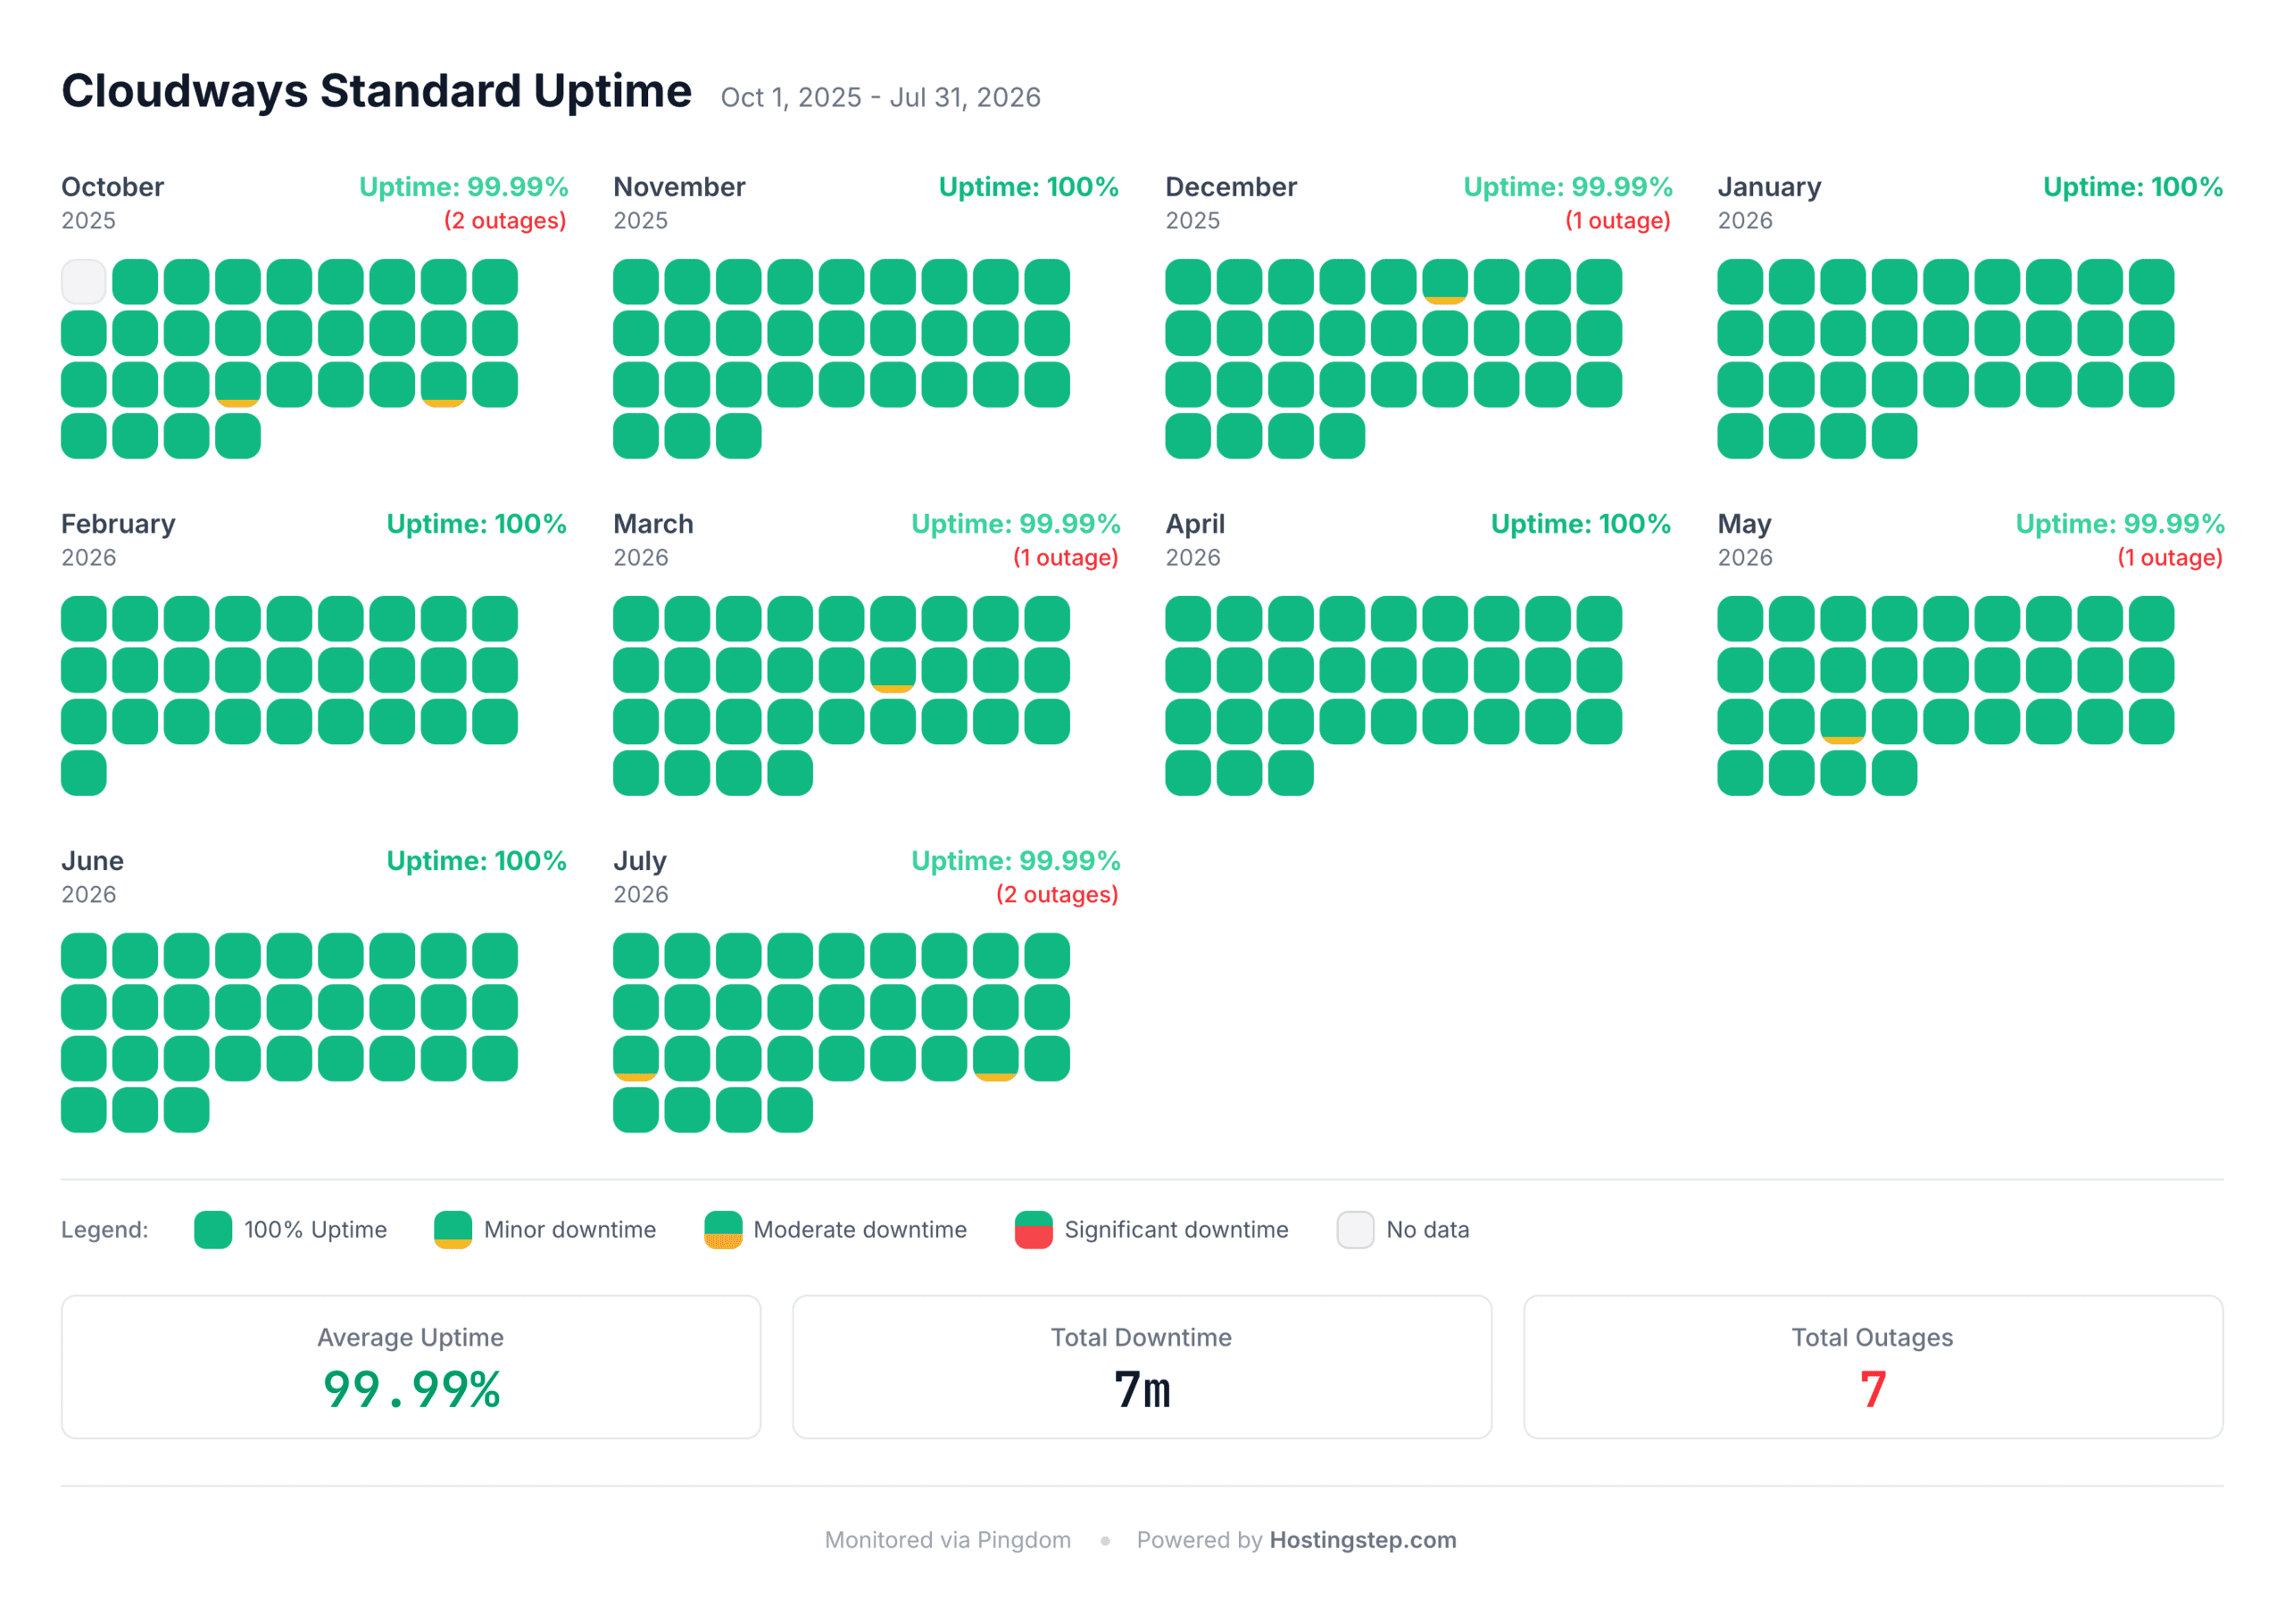Select the first day square of January
This screenshot has width=2285, height=1624.
click(x=1740, y=282)
